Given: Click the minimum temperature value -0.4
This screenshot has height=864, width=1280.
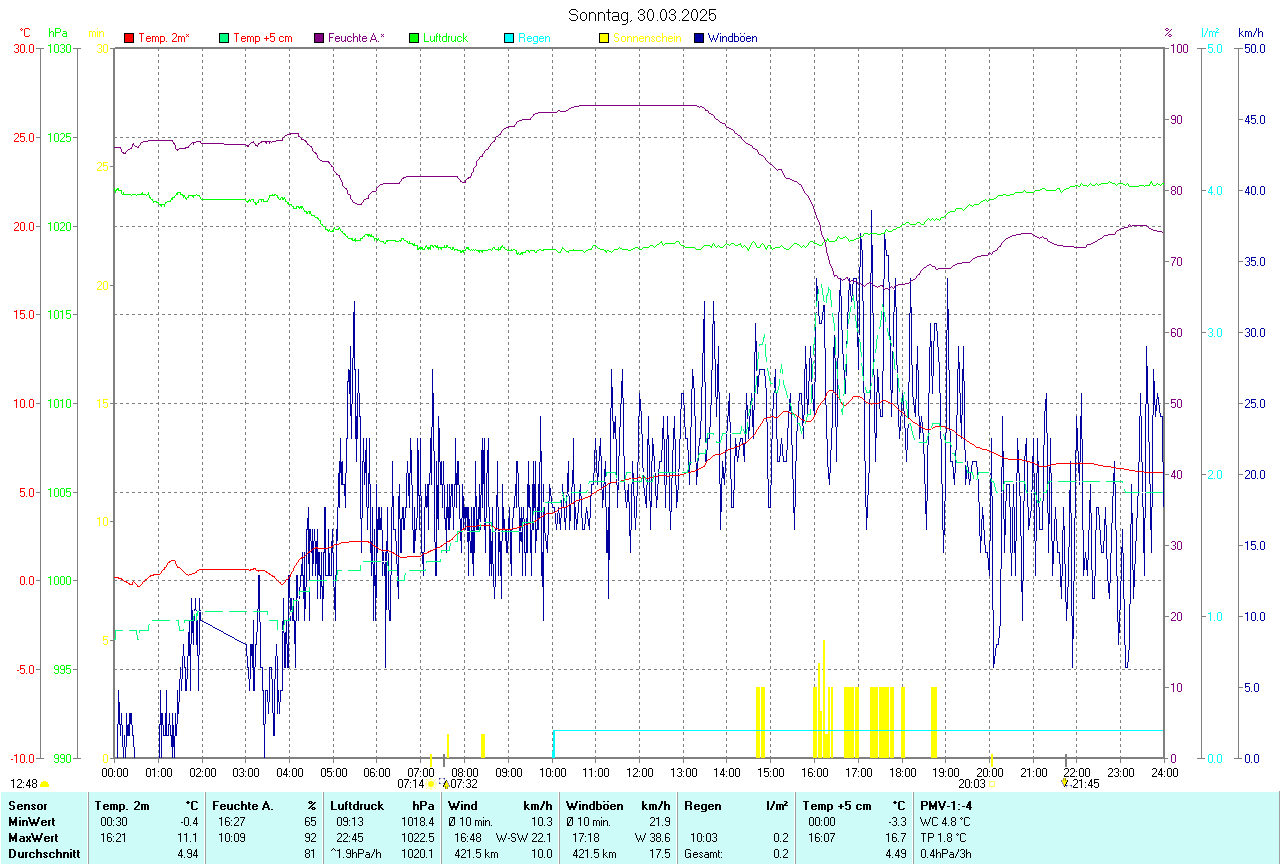Looking at the screenshot, I should point(188,821).
